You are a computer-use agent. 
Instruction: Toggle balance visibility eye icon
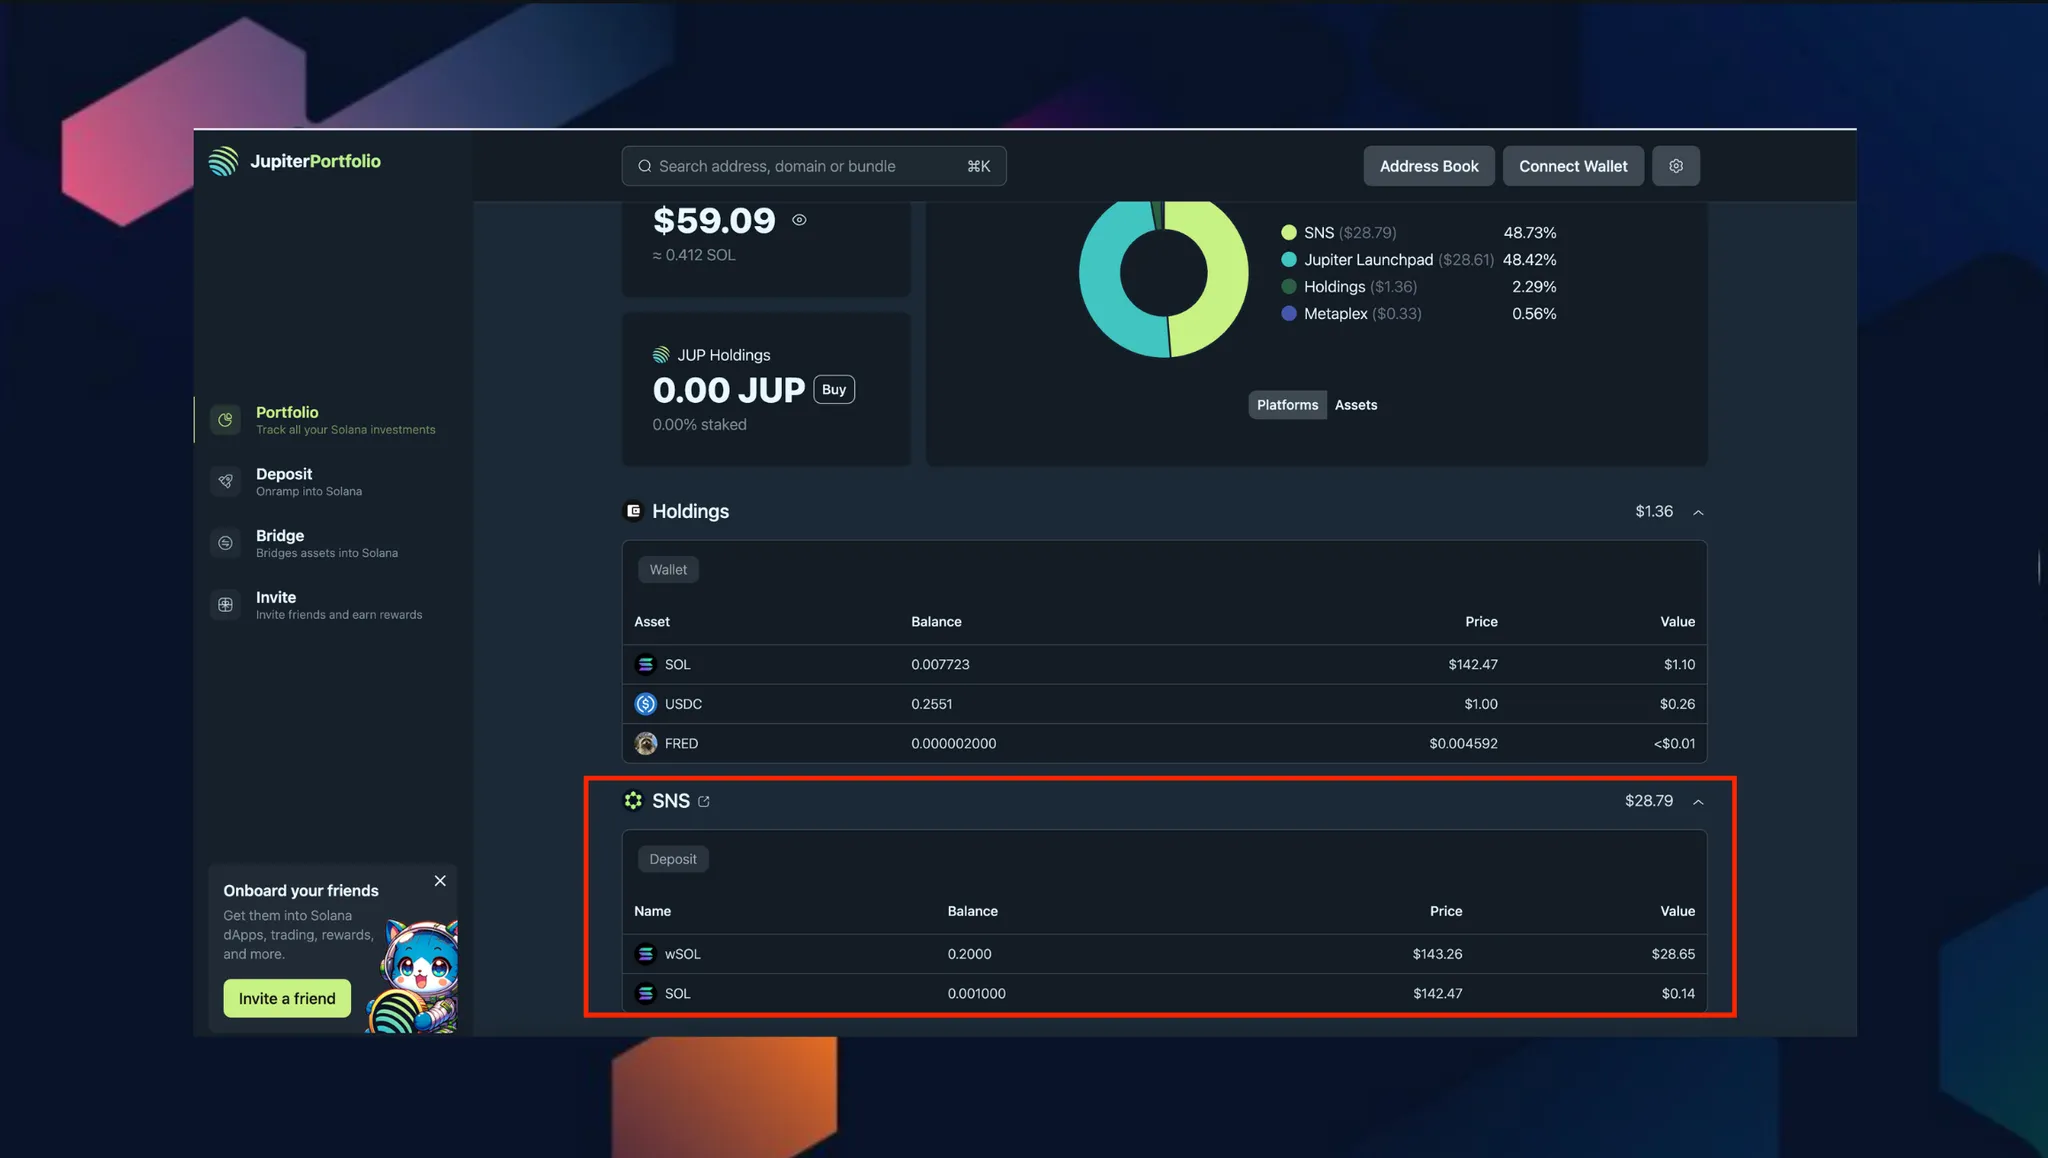pos(799,220)
